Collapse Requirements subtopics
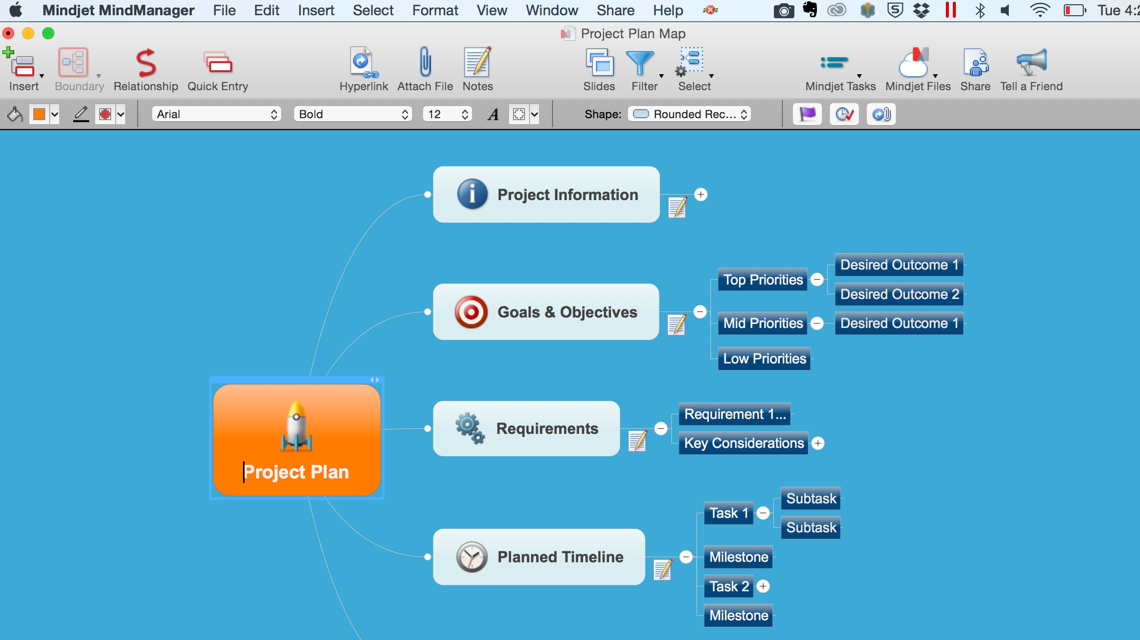The image size is (1140, 640). [x=661, y=428]
